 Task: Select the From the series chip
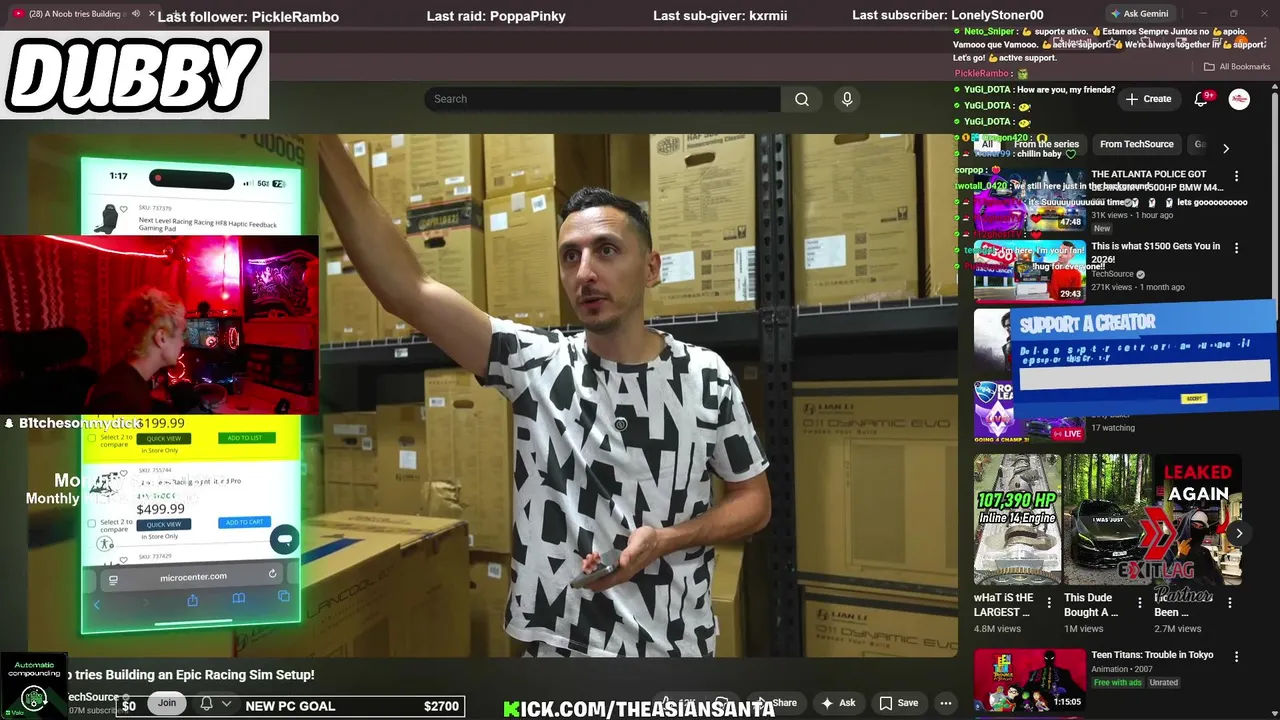[1046, 144]
